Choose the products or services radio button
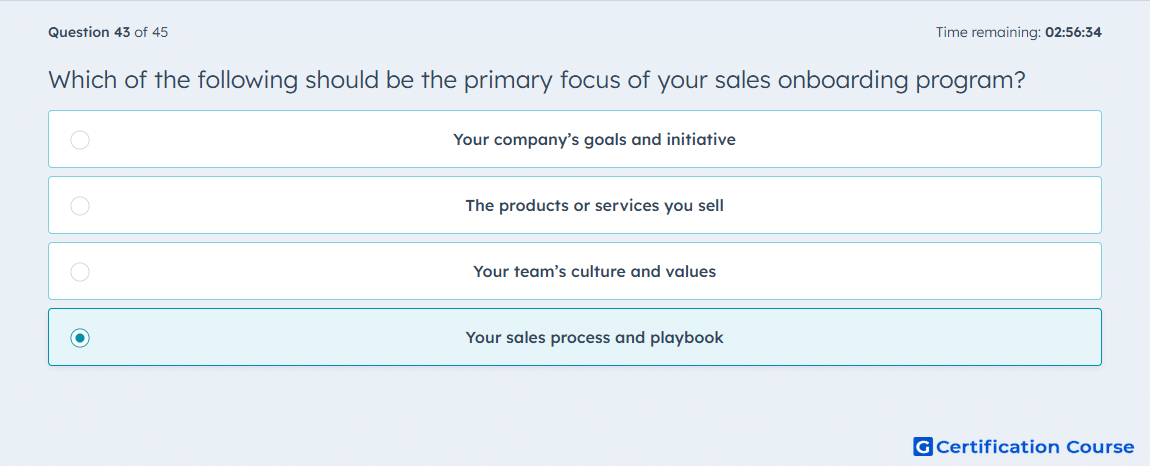 pos(80,205)
